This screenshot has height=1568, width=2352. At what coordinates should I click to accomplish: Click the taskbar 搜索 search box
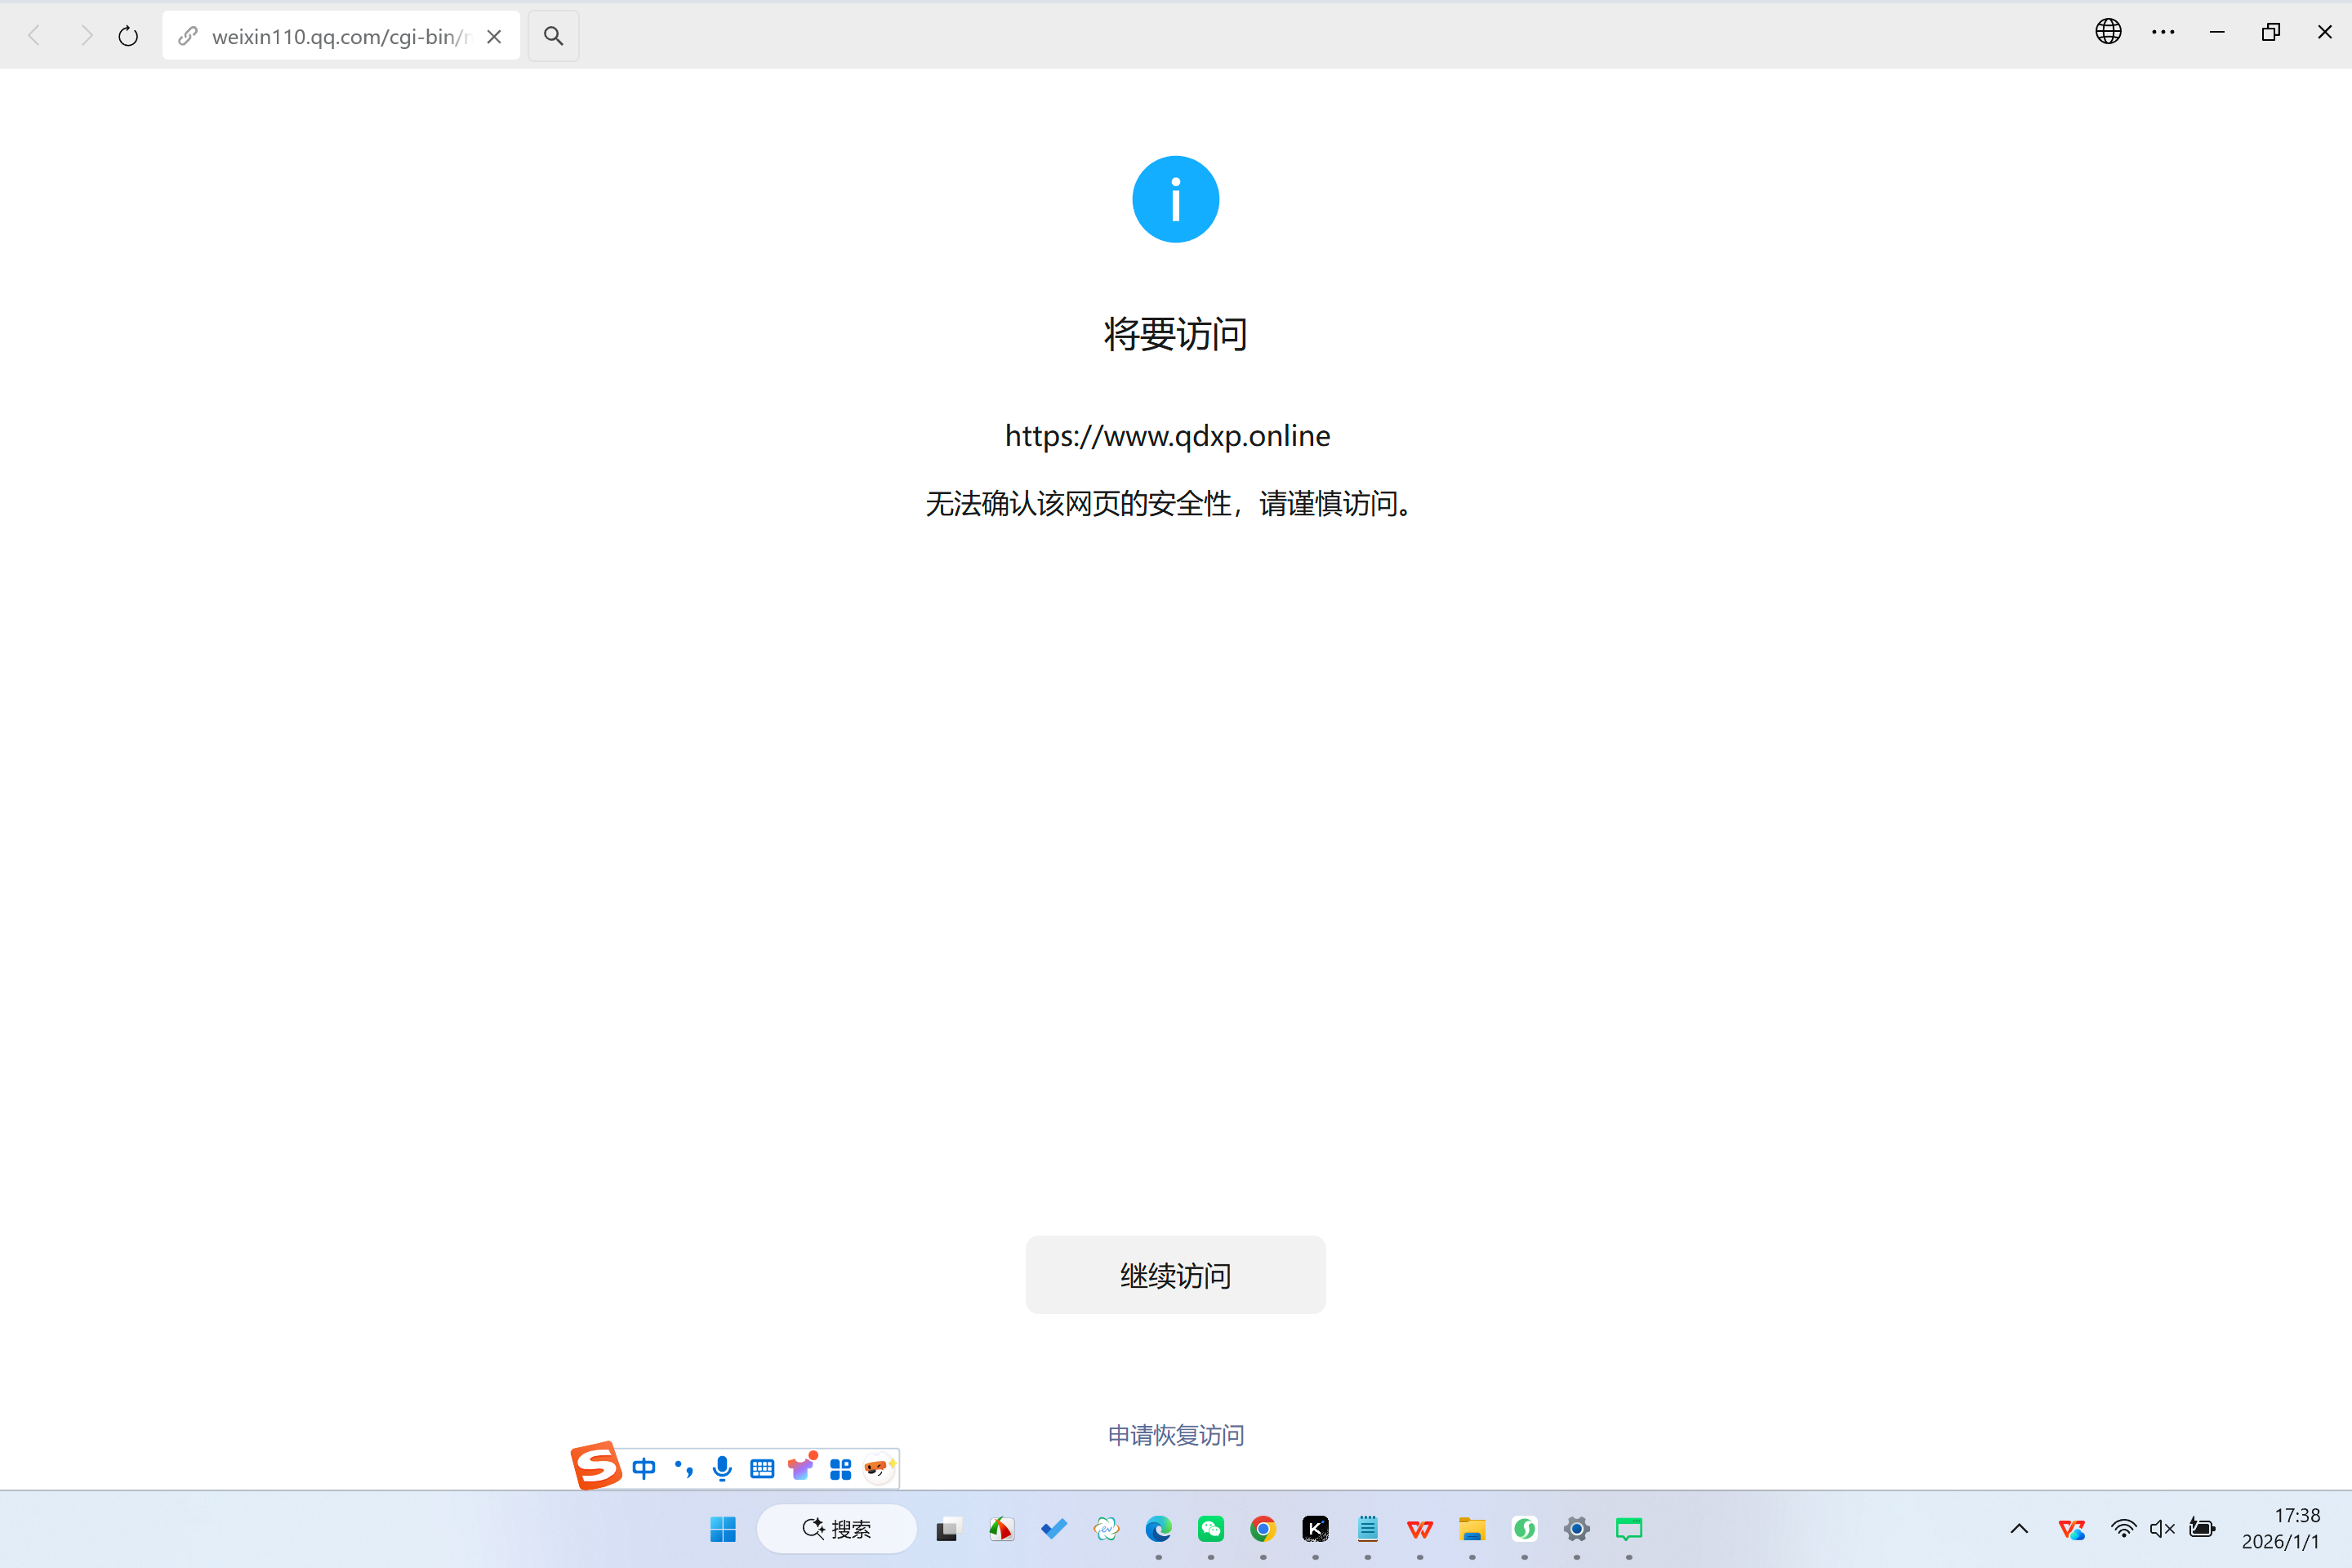(x=837, y=1528)
